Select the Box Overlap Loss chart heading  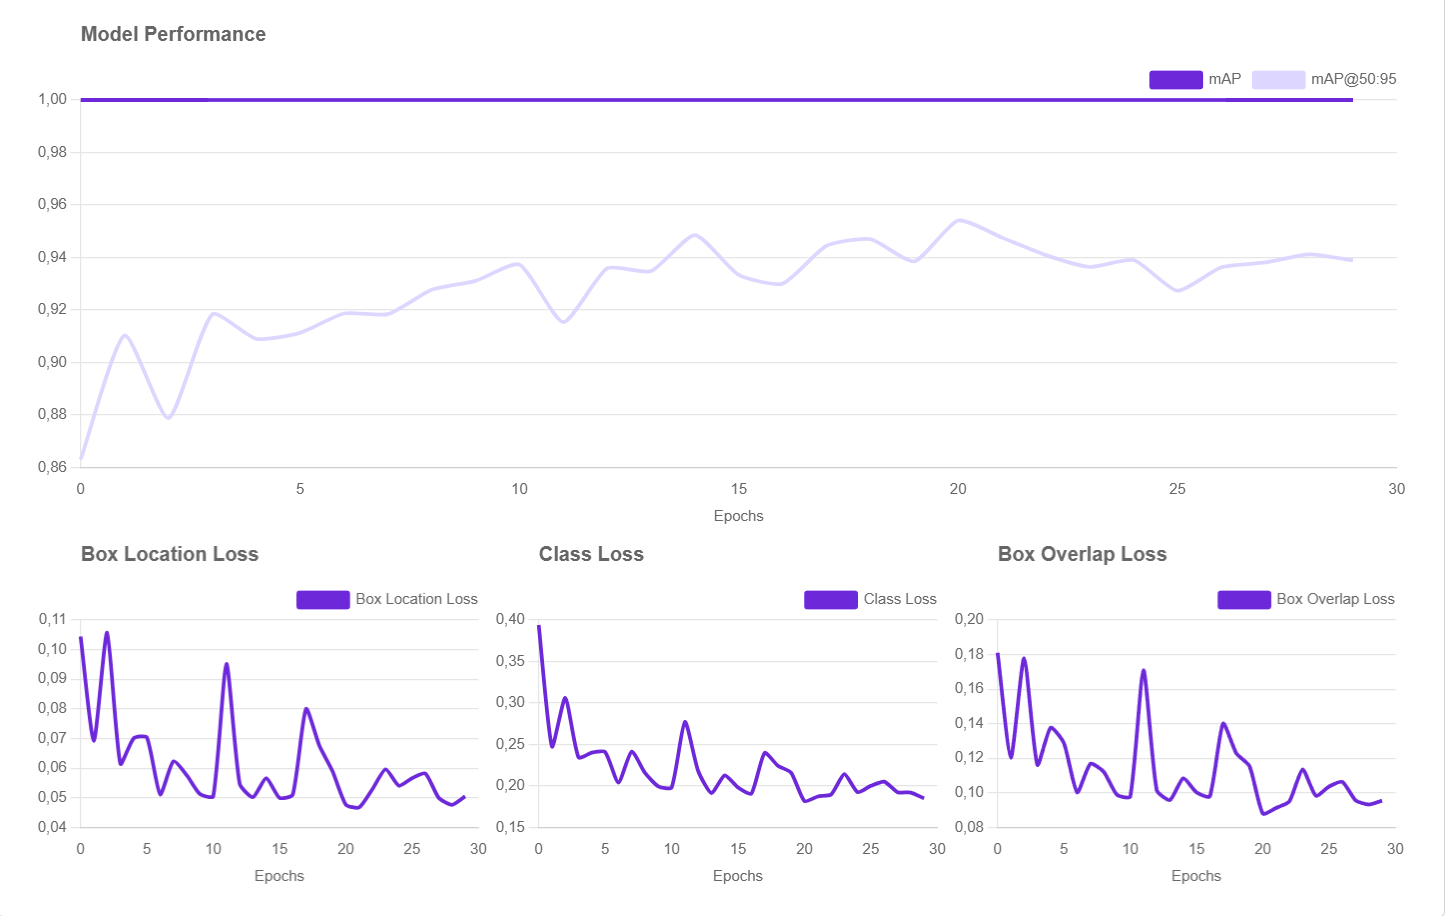pos(1082,554)
